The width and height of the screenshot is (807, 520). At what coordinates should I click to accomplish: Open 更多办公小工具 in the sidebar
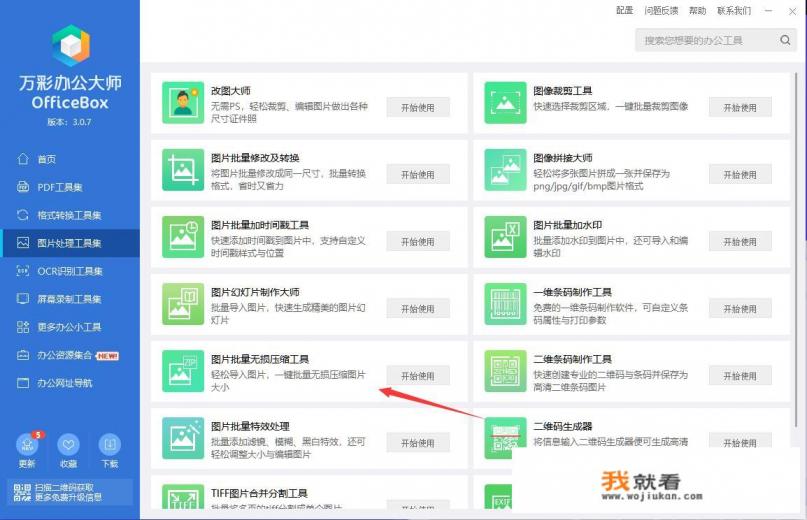click(x=71, y=327)
